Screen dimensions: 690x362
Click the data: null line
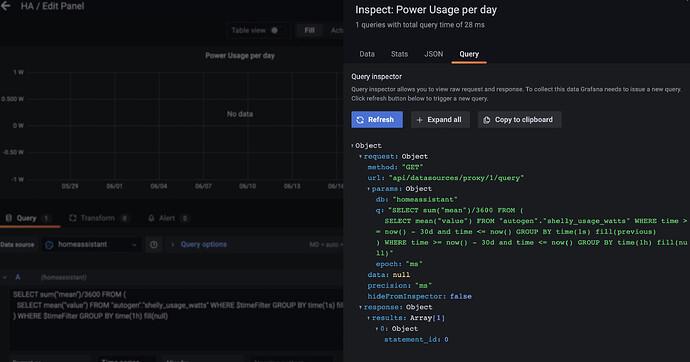tap(389, 275)
